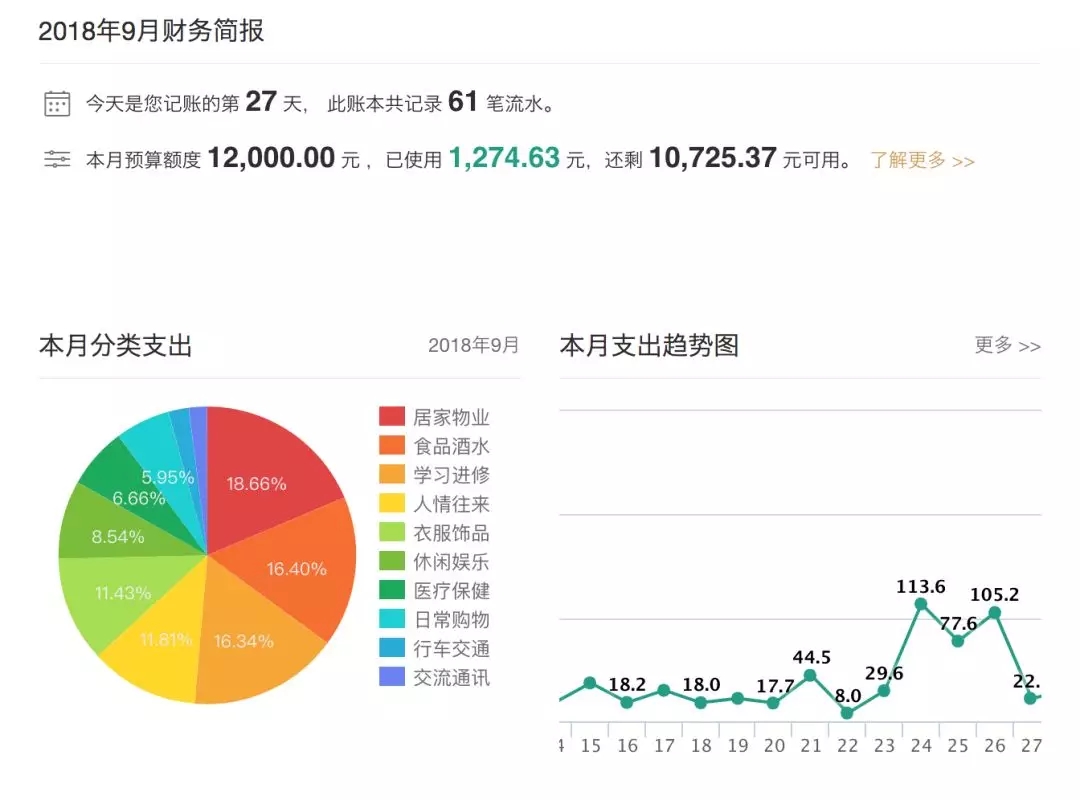
Task: Click the data point on day 17
Action: pos(663,690)
